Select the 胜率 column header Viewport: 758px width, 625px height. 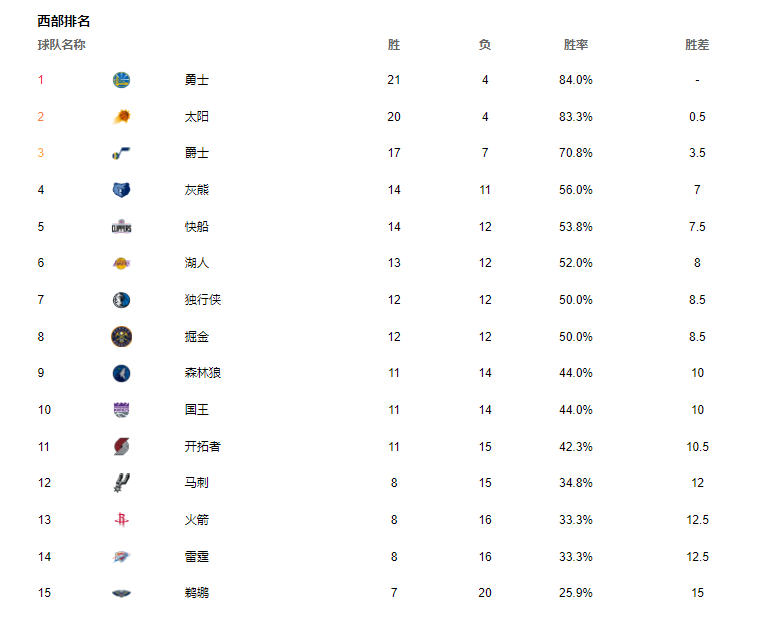576,45
